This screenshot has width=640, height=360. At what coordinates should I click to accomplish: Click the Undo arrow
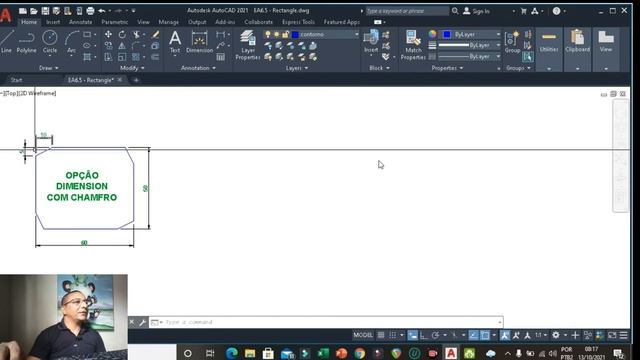[x=102, y=11]
